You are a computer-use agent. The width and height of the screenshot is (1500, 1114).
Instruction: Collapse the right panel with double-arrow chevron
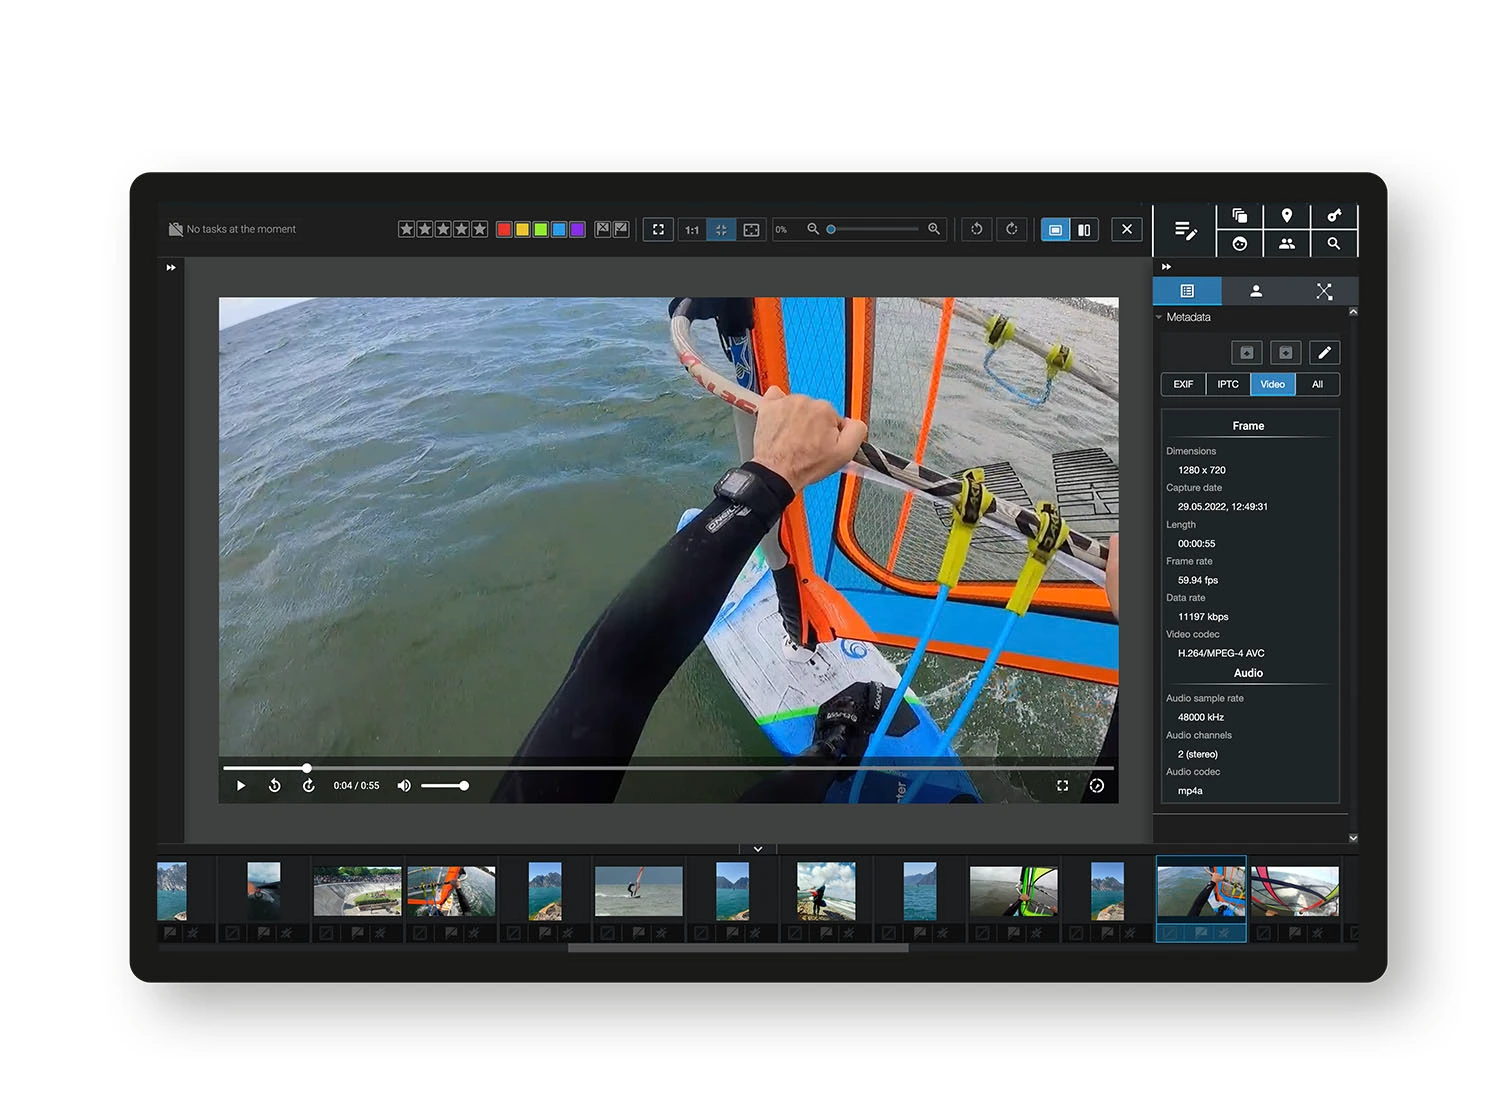[x=1166, y=267]
